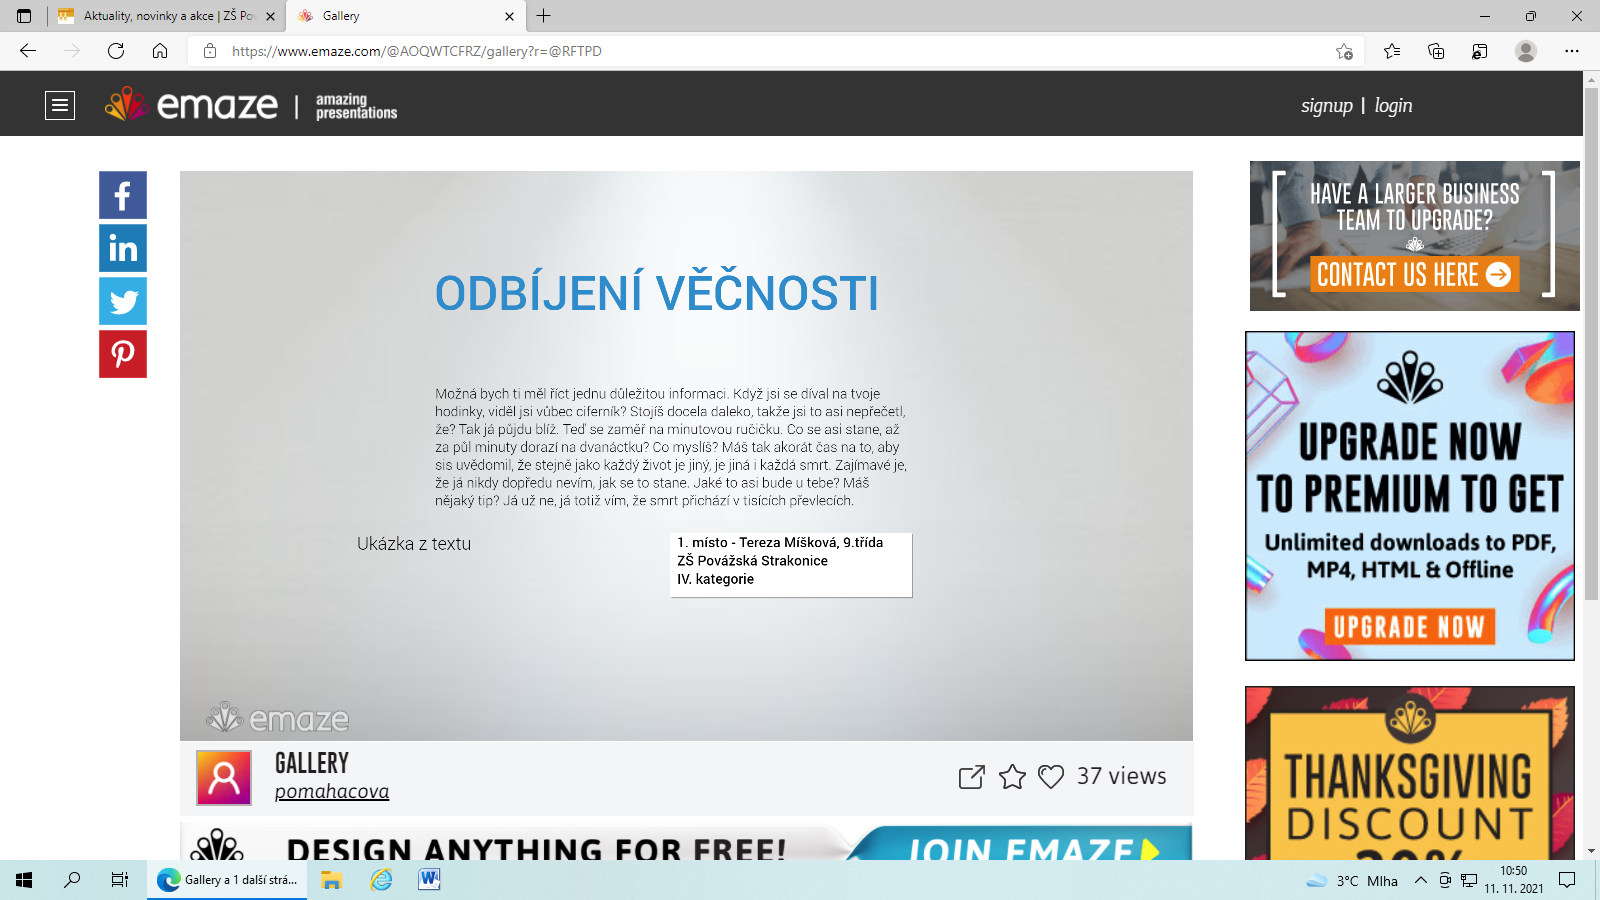Image resolution: width=1600 pixels, height=900 pixels.
Task: Refresh the browser page
Action: 116,51
